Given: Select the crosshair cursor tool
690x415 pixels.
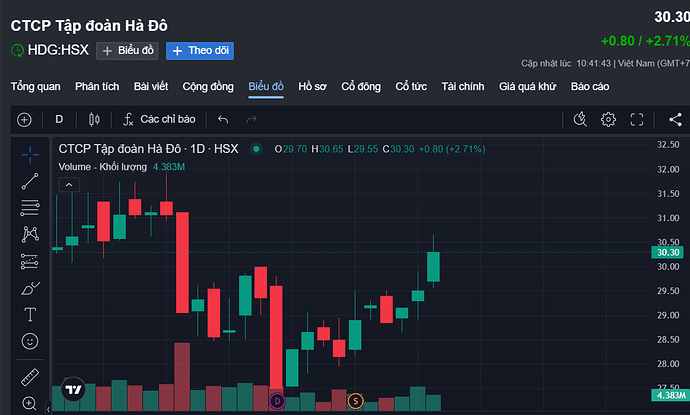Looking at the screenshot, I should click(31, 154).
